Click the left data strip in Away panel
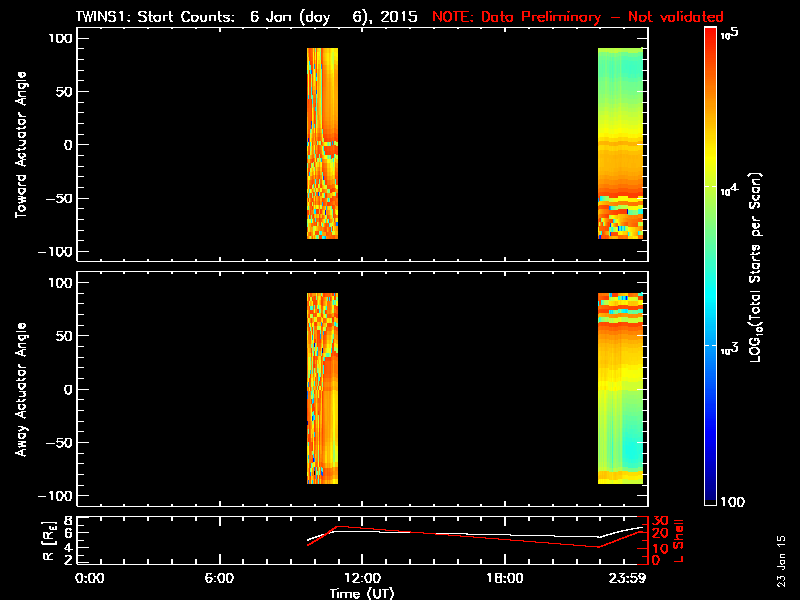 click(322, 388)
